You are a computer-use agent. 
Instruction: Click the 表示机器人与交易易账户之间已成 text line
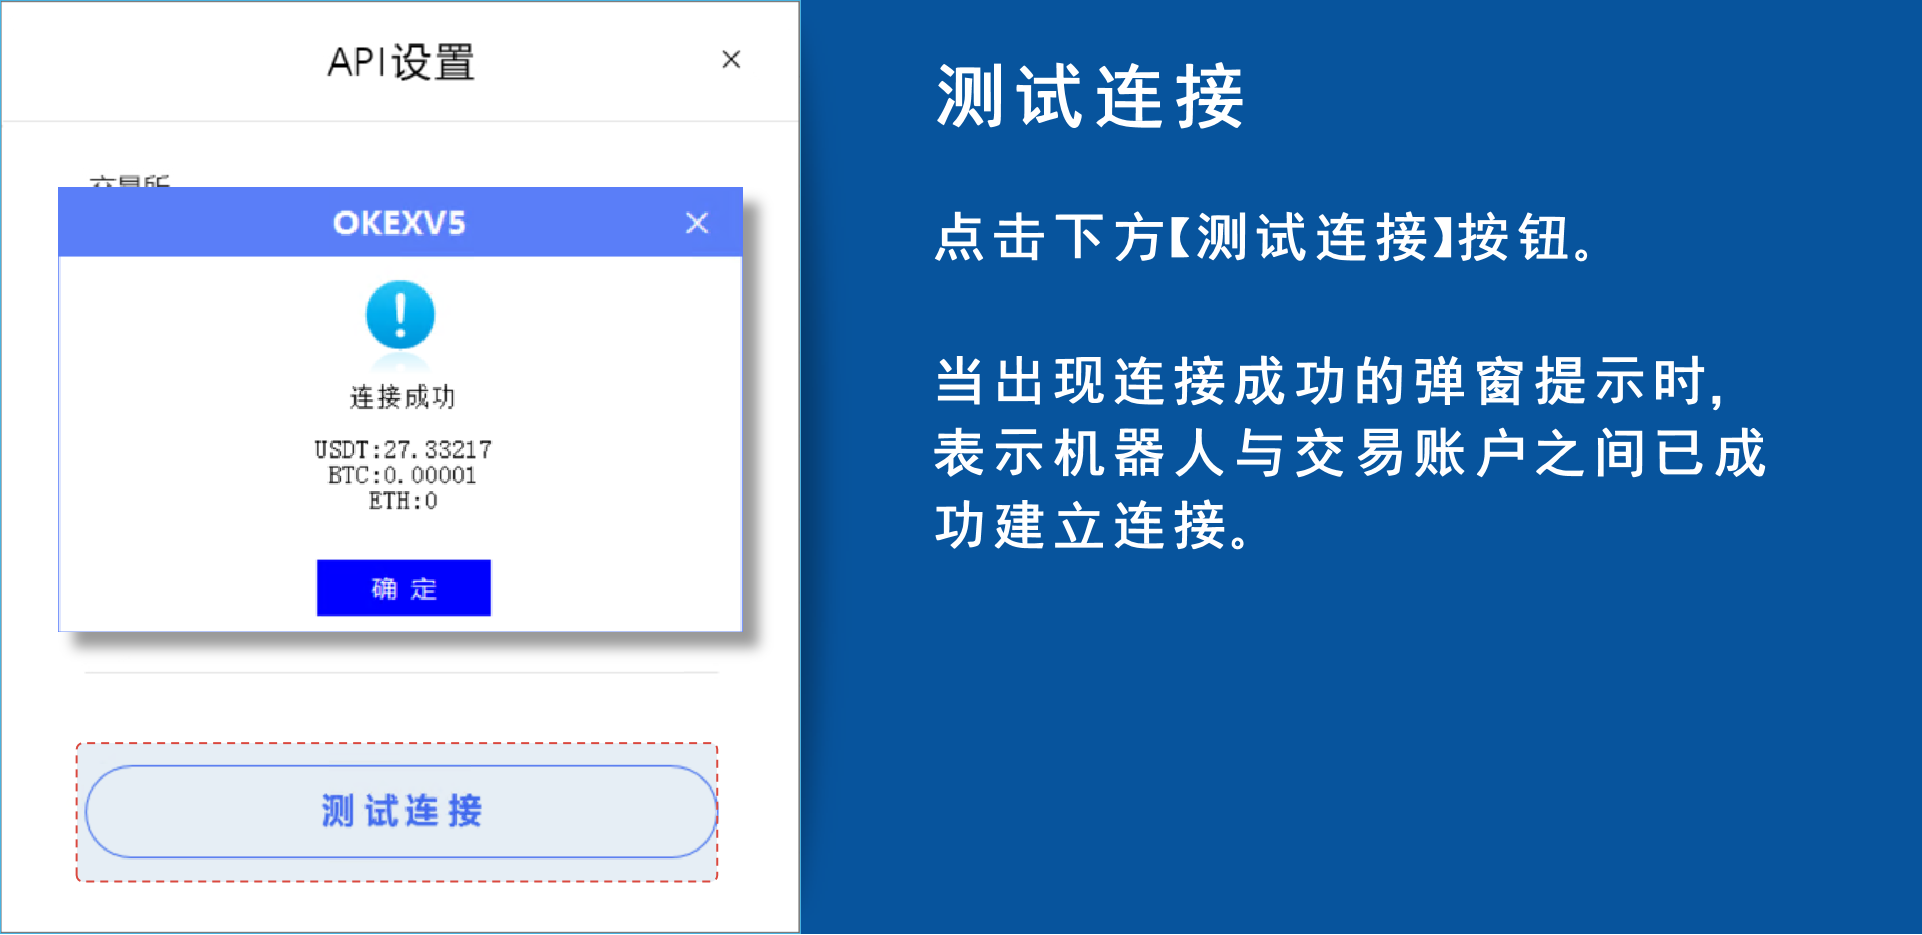point(1350,453)
